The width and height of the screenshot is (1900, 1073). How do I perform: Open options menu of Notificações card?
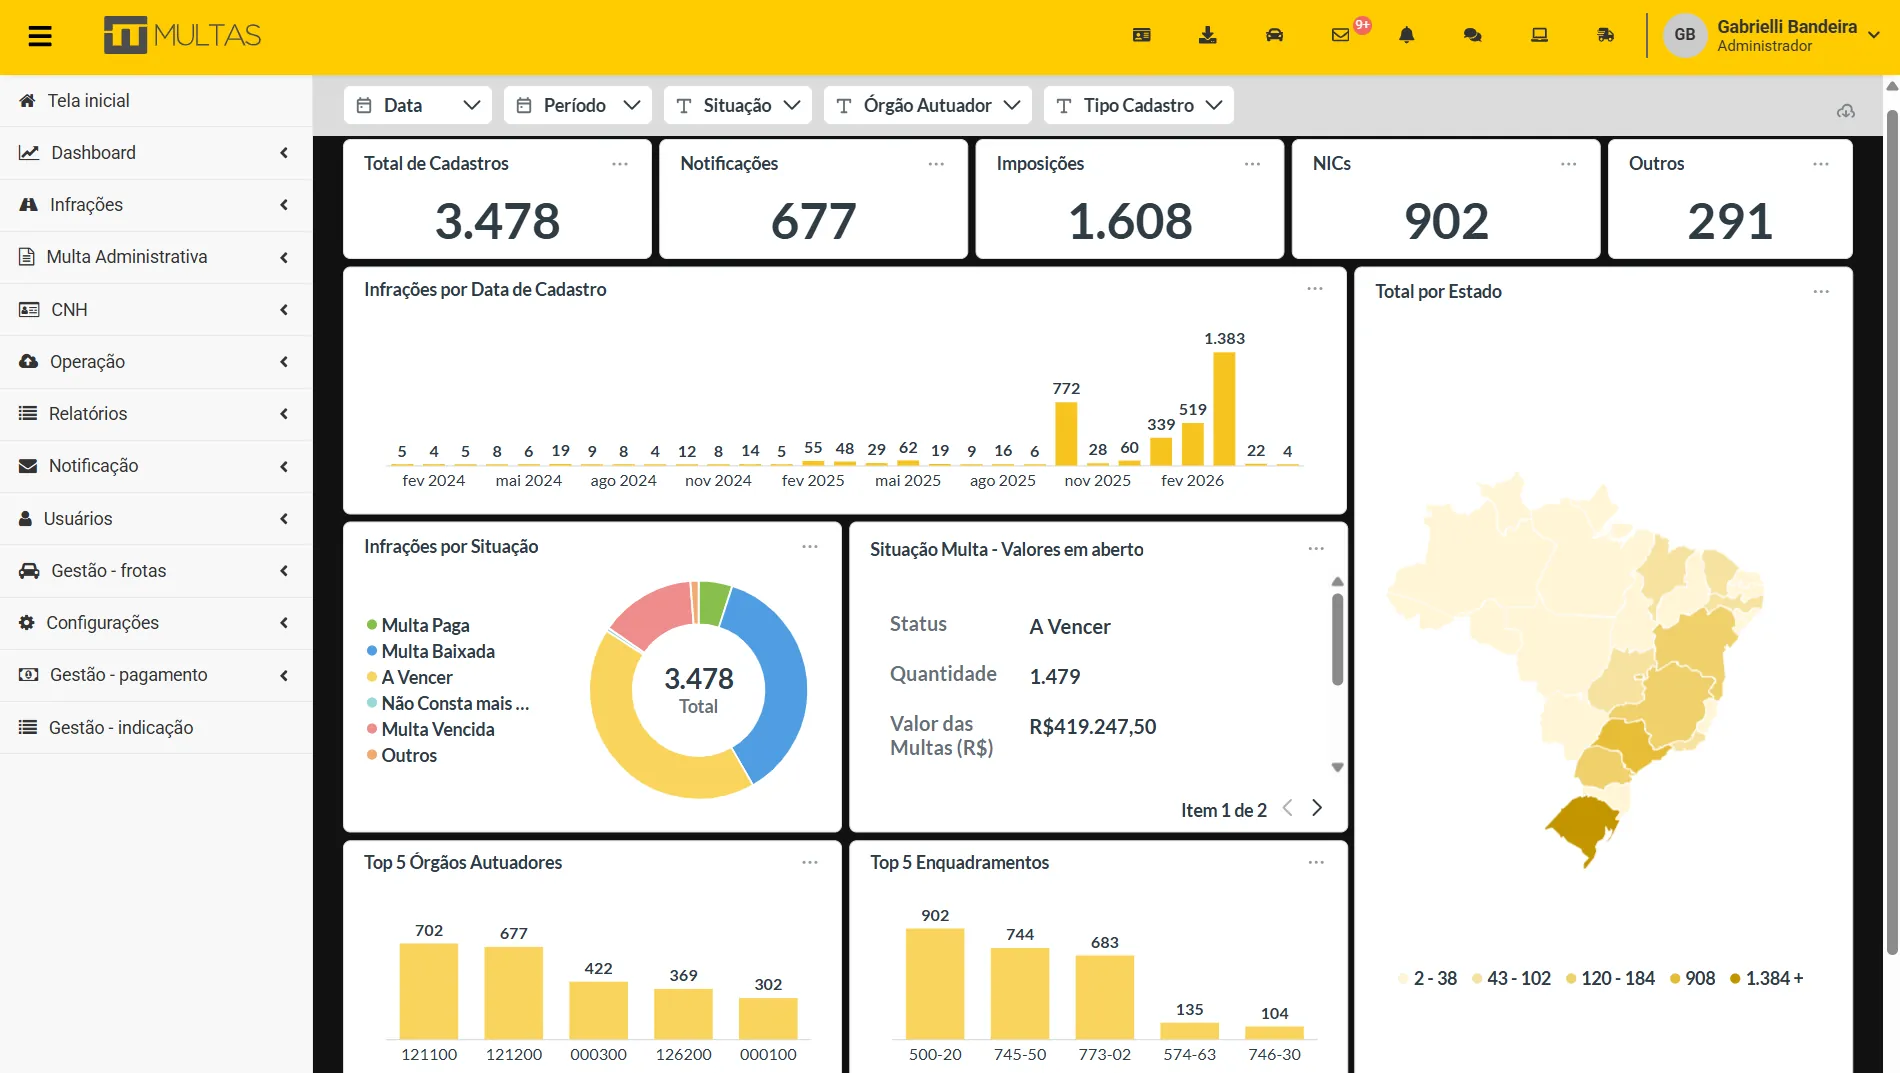(x=936, y=164)
